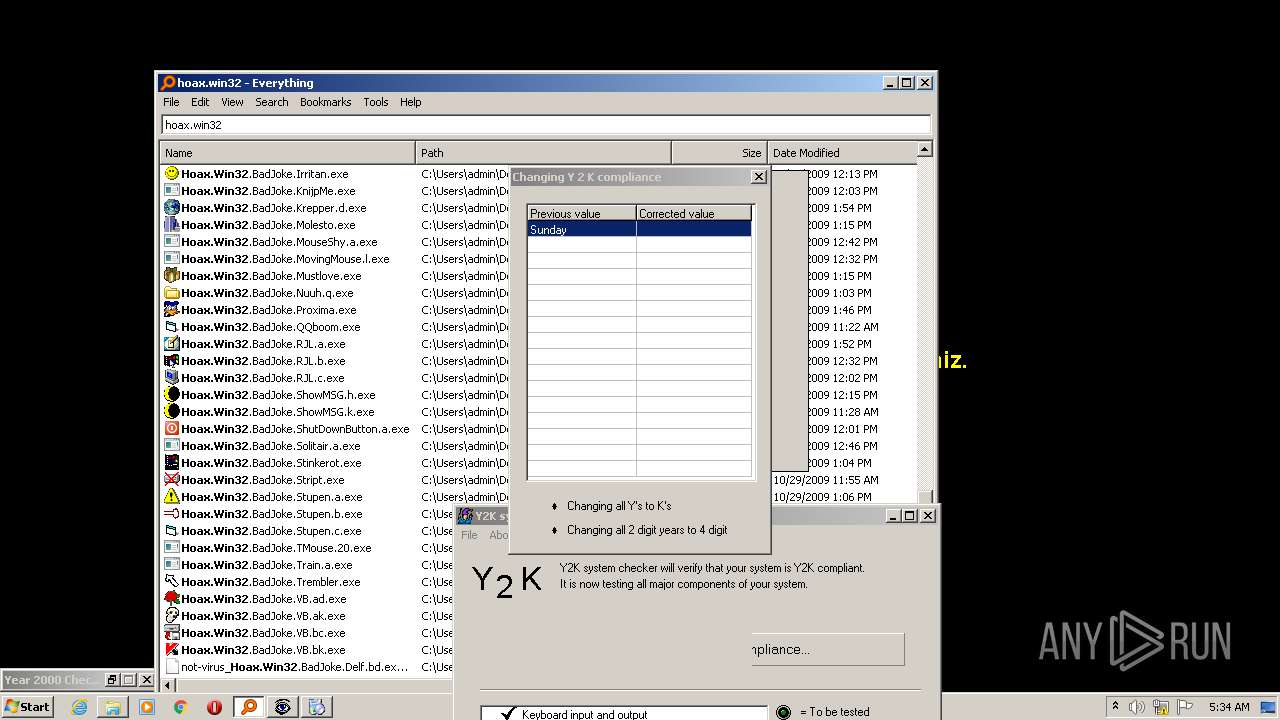Activate the Everything search taskbar button
The height and width of the screenshot is (720, 1280).
pos(249,707)
